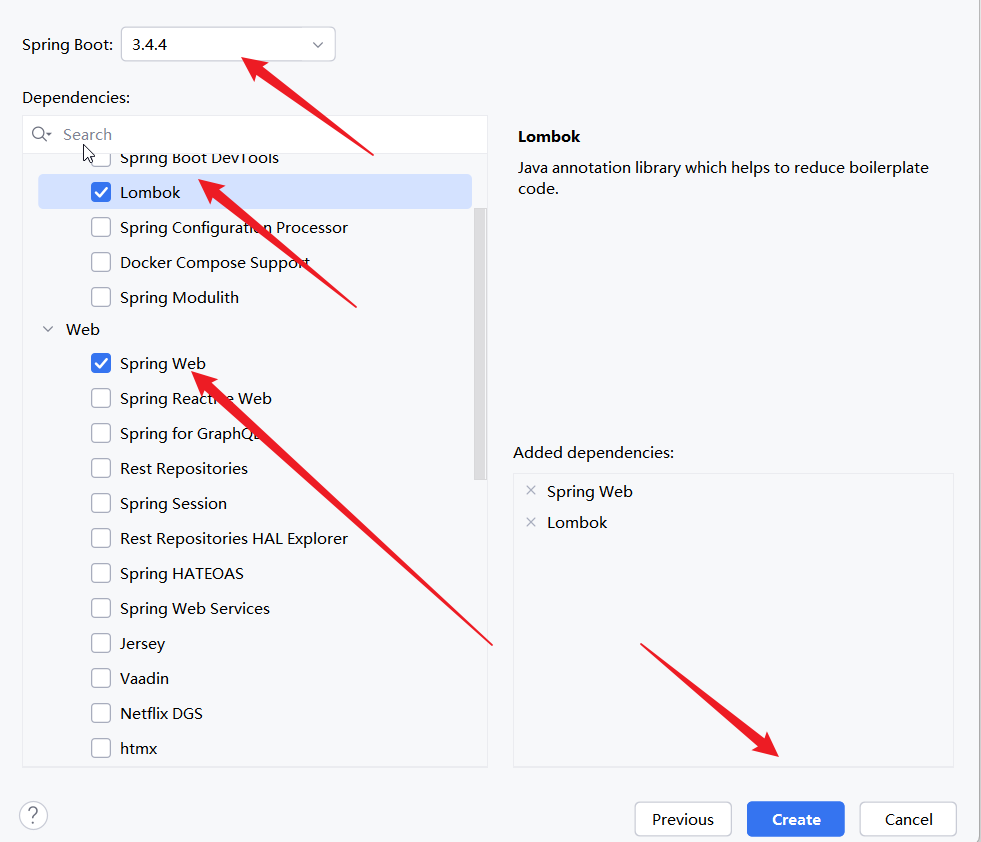Check the htmx checkbox

click(x=101, y=749)
